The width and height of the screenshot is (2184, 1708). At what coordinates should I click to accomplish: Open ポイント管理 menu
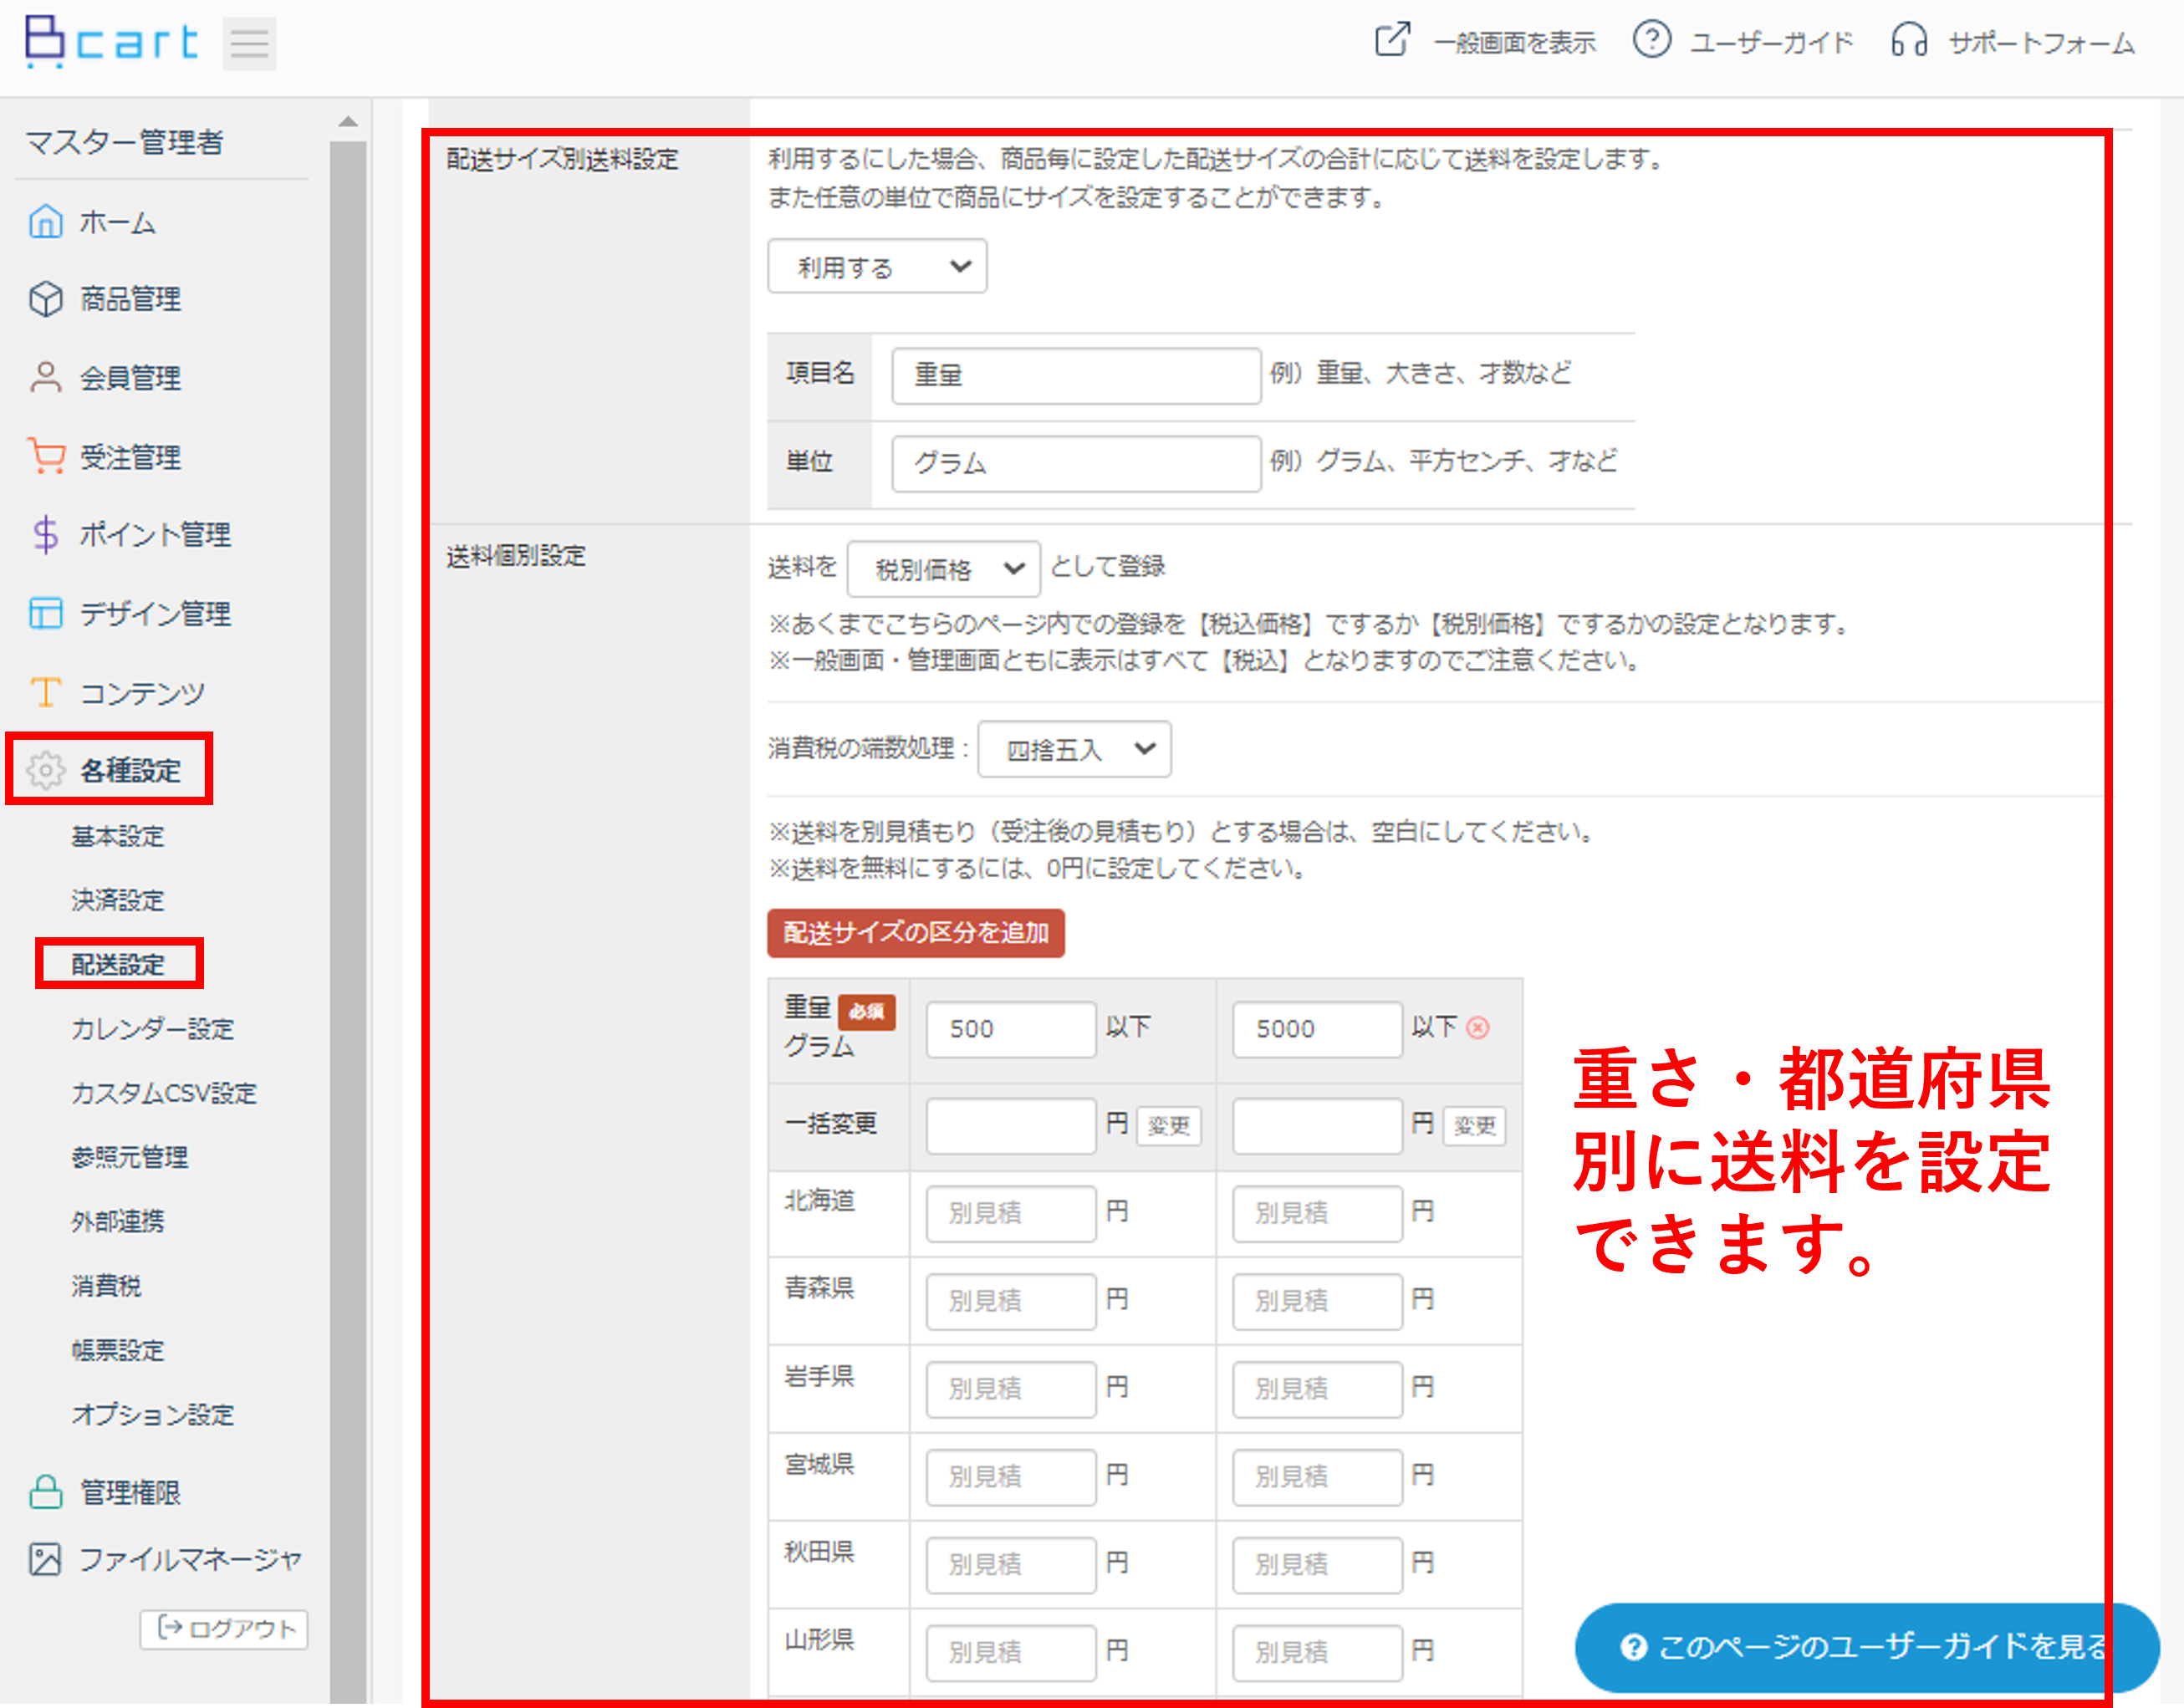[155, 535]
